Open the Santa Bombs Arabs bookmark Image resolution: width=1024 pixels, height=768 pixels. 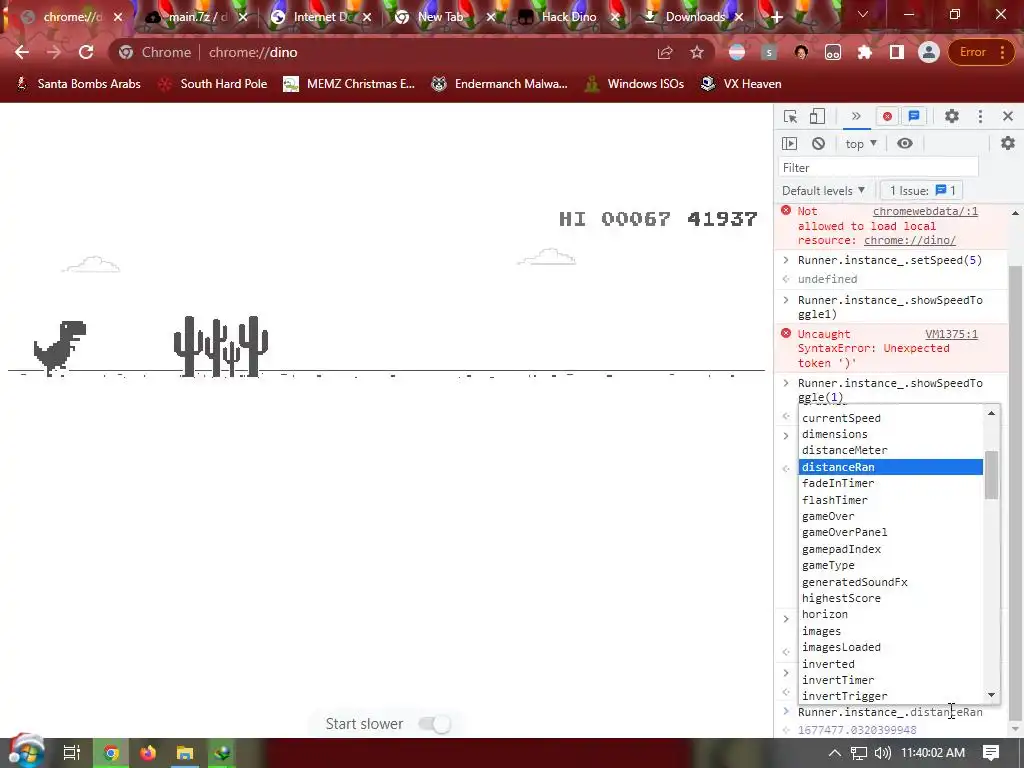click(78, 84)
